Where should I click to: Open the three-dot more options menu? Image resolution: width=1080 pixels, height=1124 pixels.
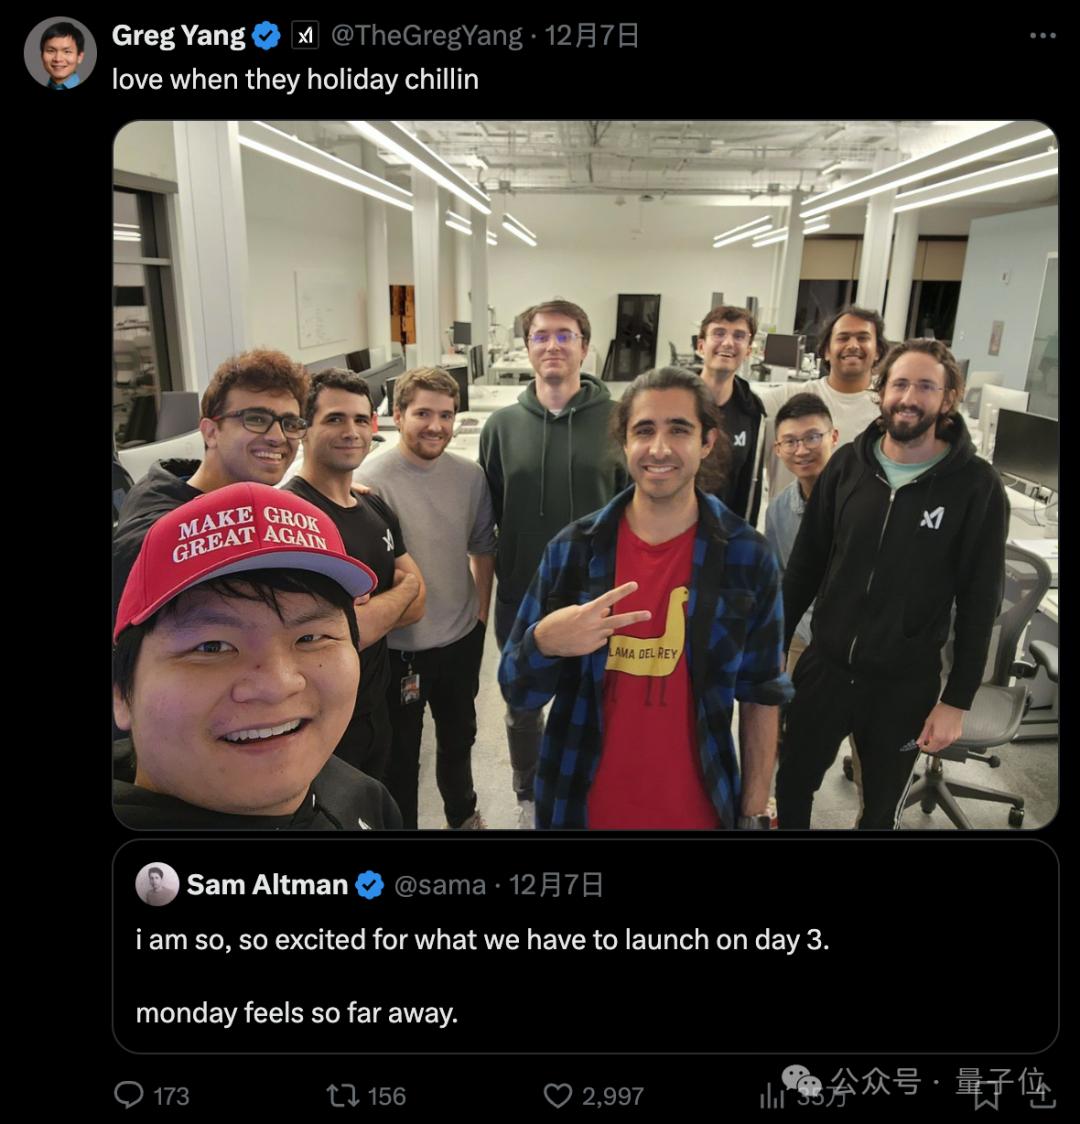click(x=1042, y=35)
